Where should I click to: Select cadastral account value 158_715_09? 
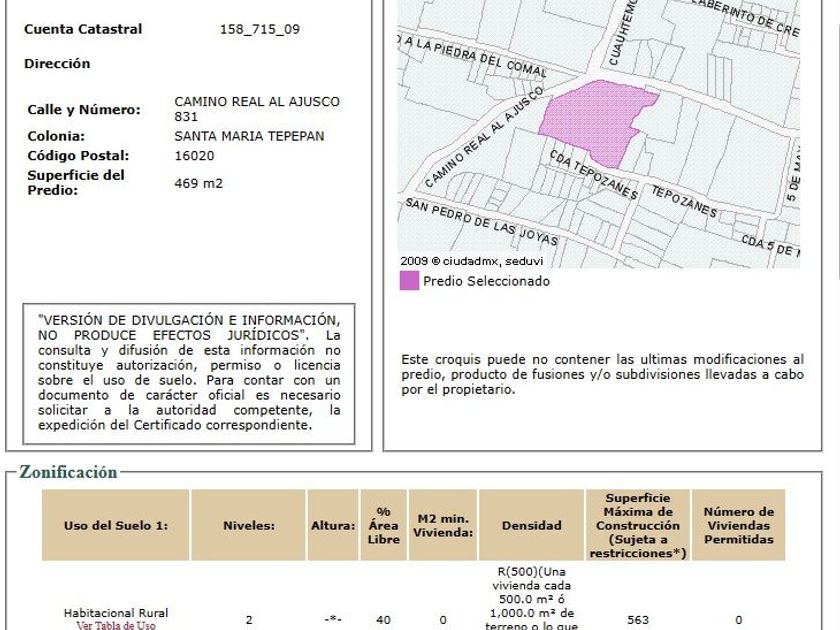(x=260, y=29)
